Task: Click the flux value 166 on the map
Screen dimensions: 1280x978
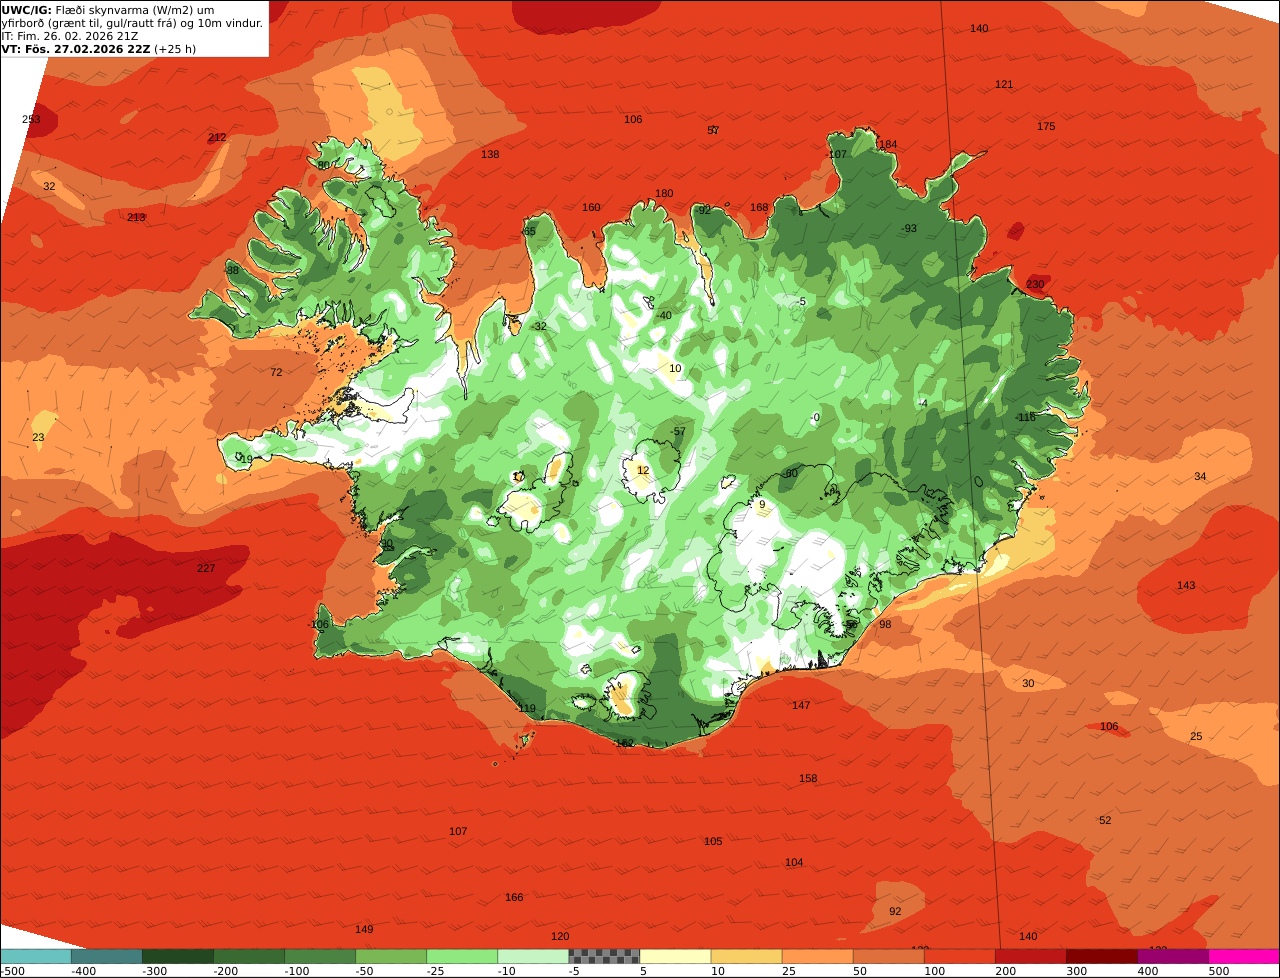Action: click(x=514, y=897)
